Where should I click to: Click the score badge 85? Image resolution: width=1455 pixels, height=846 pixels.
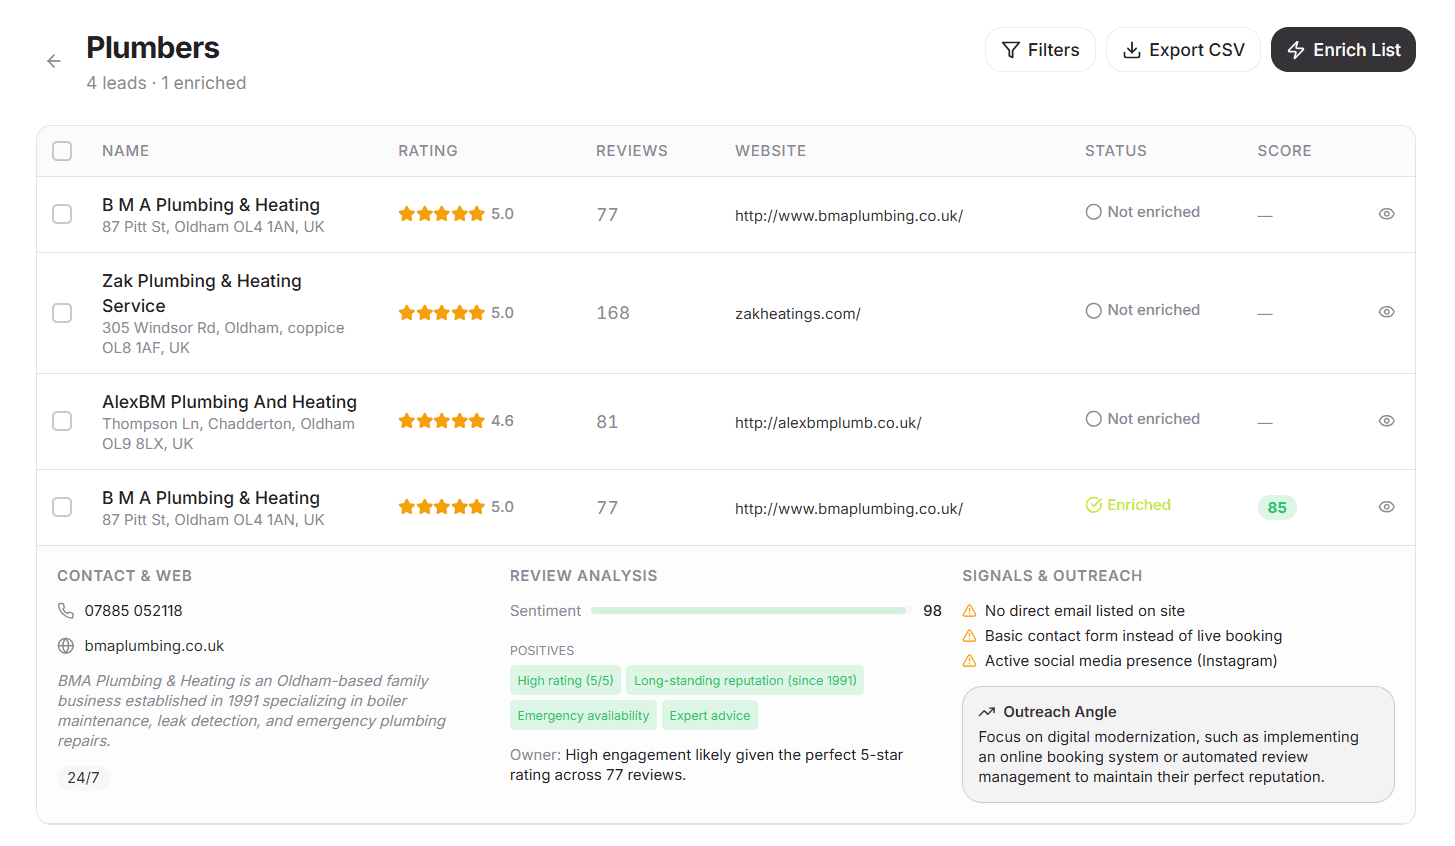pyautogui.click(x=1277, y=508)
